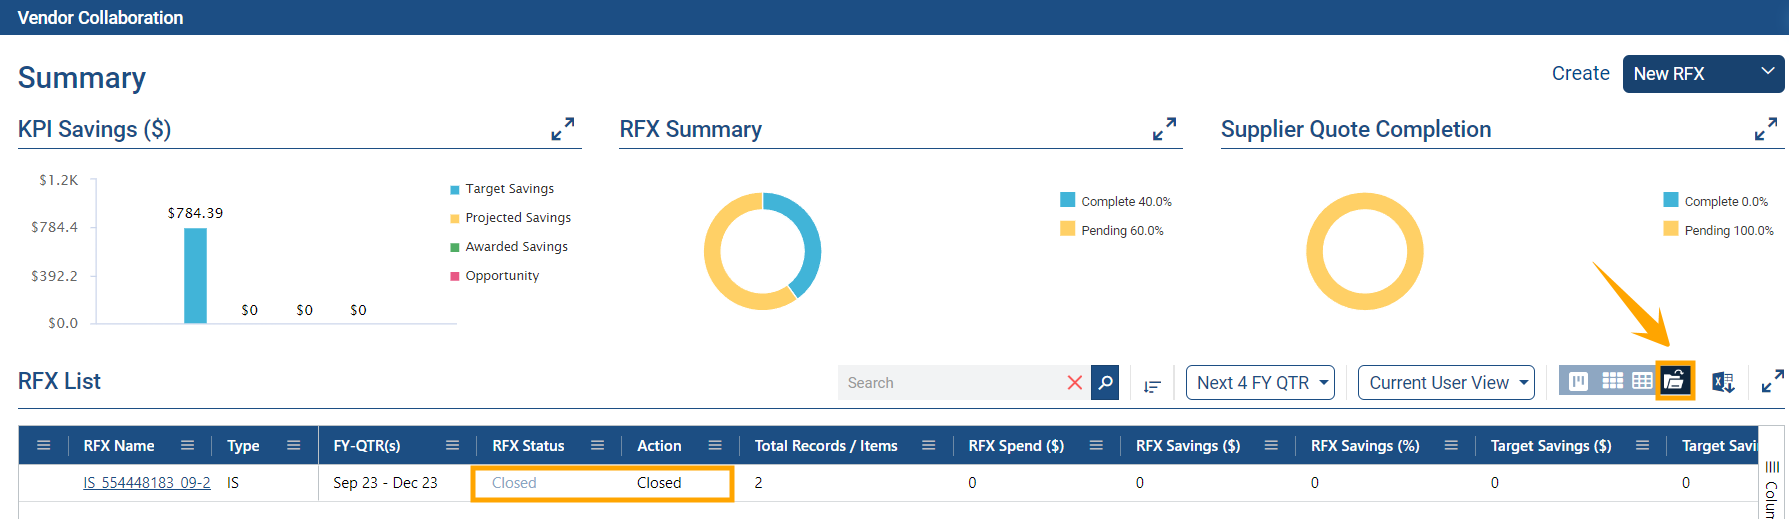Sort by the RFX Spend ($) header
This screenshot has width=1789, height=519.
[1015, 446]
